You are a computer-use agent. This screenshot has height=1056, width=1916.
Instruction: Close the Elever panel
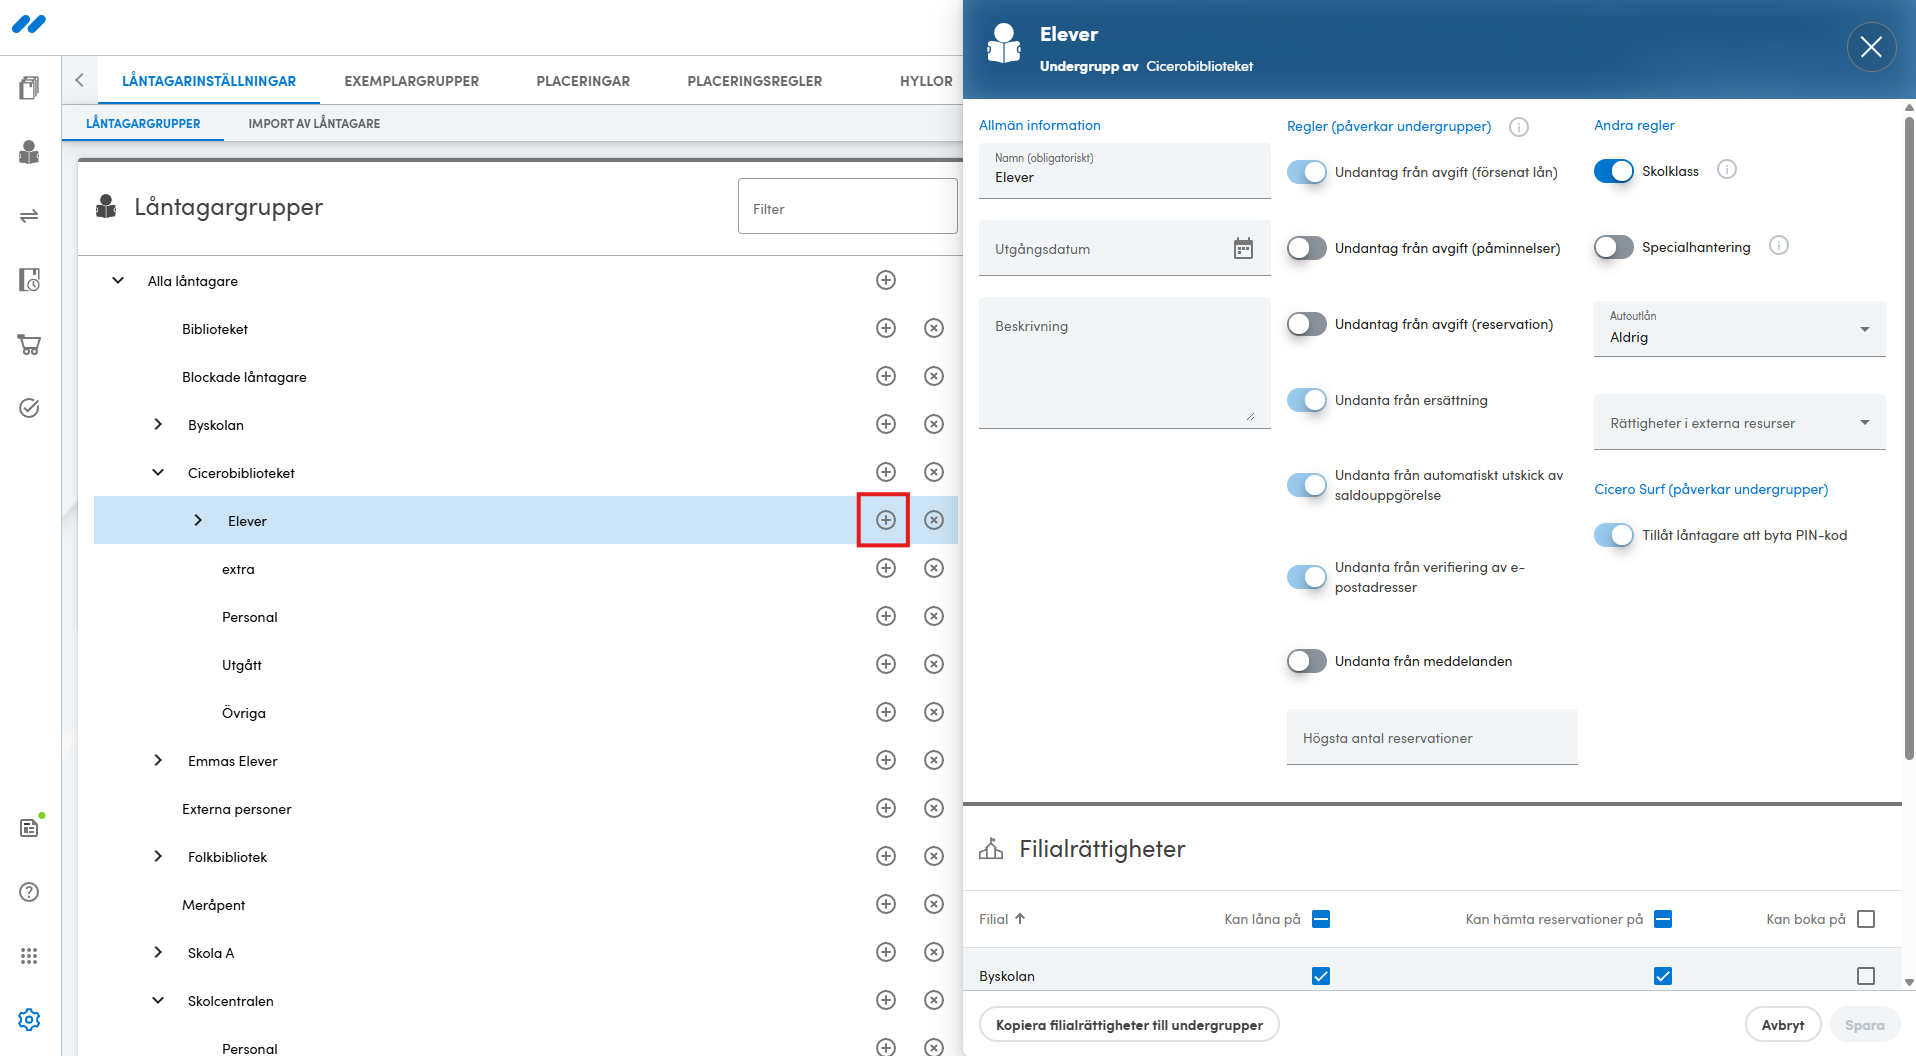click(x=1871, y=47)
